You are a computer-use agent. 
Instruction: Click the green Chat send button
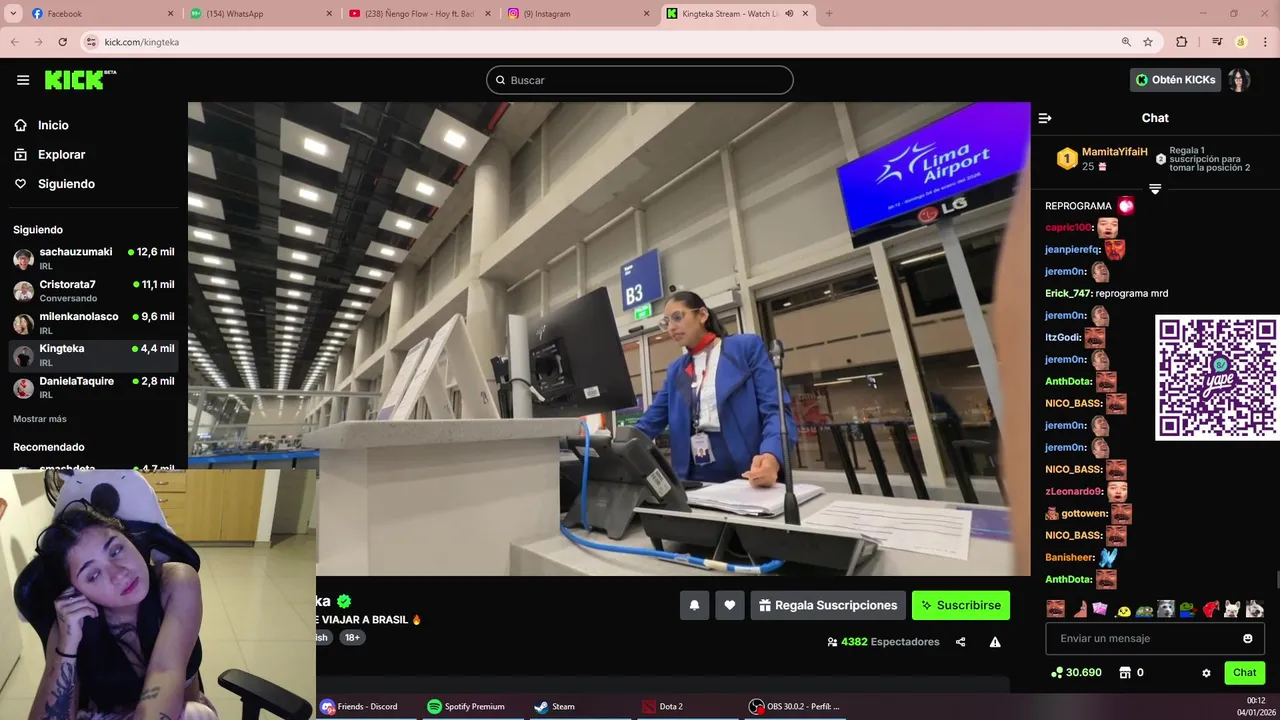tap(1244, 673)
